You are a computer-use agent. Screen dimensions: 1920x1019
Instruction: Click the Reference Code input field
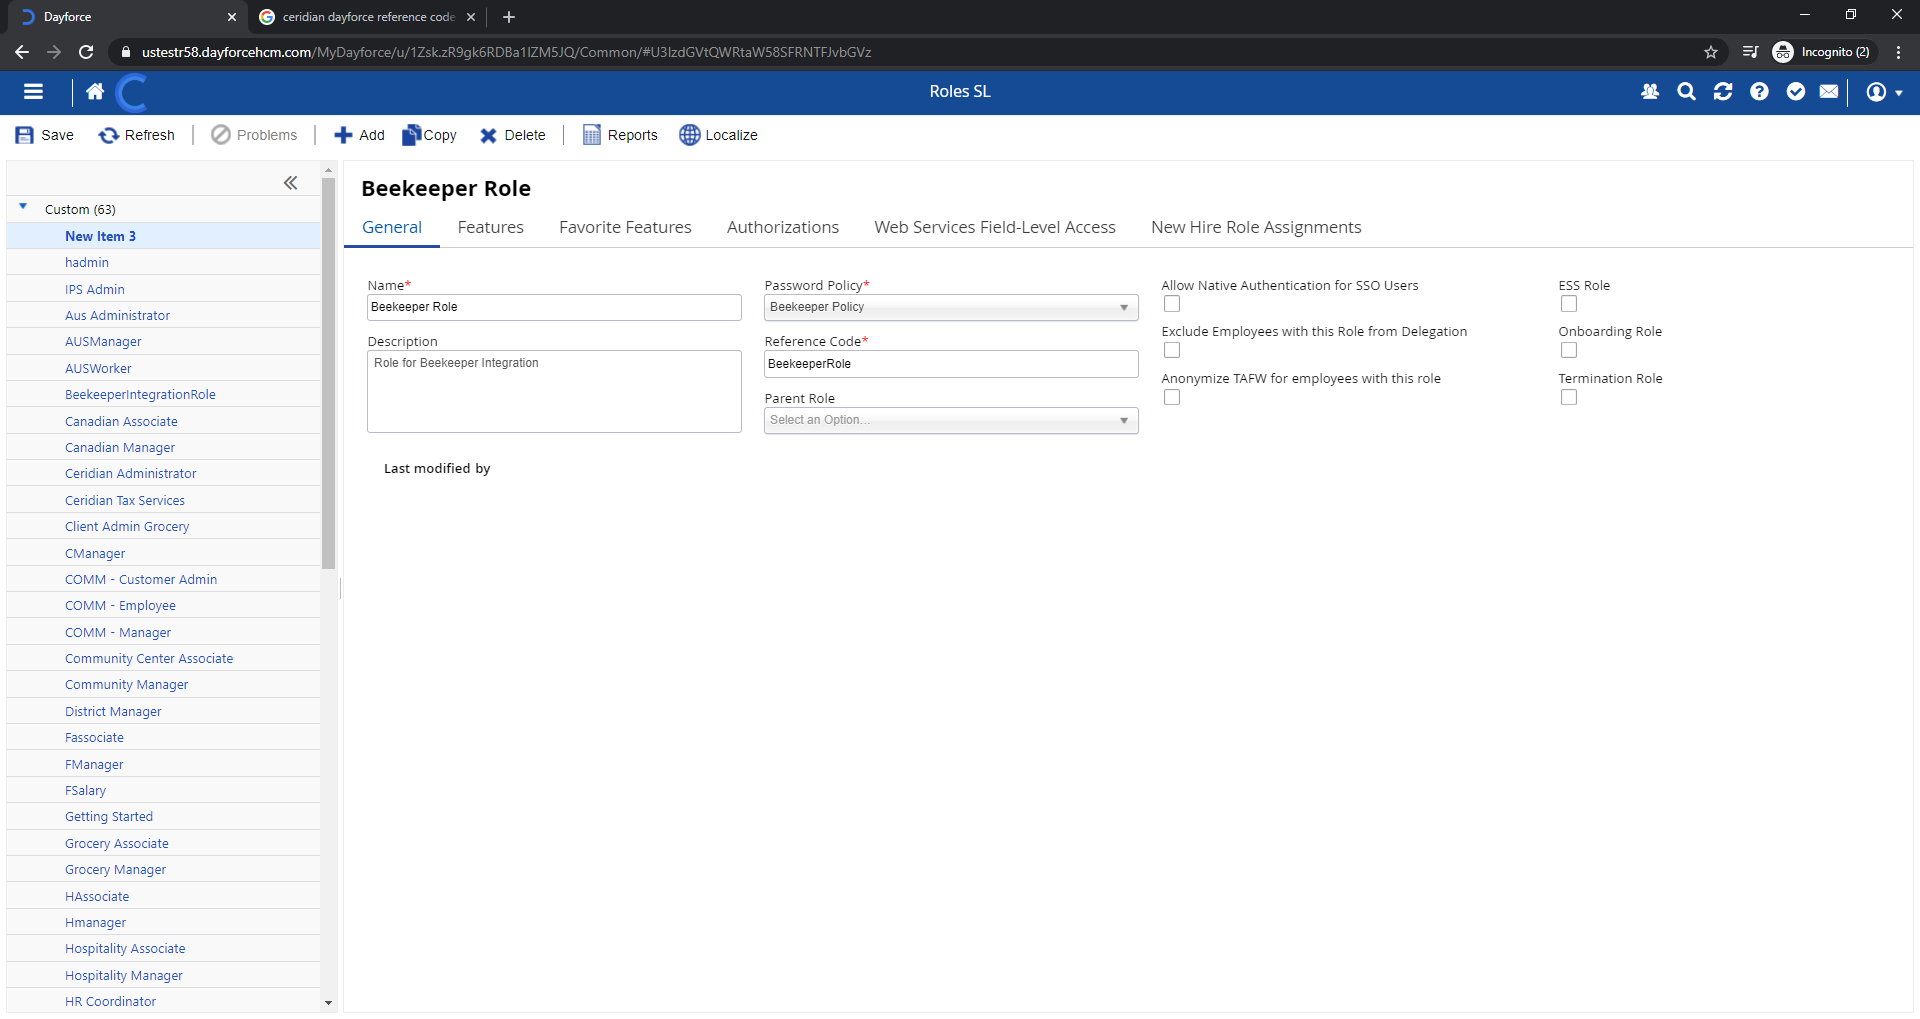(x=951, y=364)
